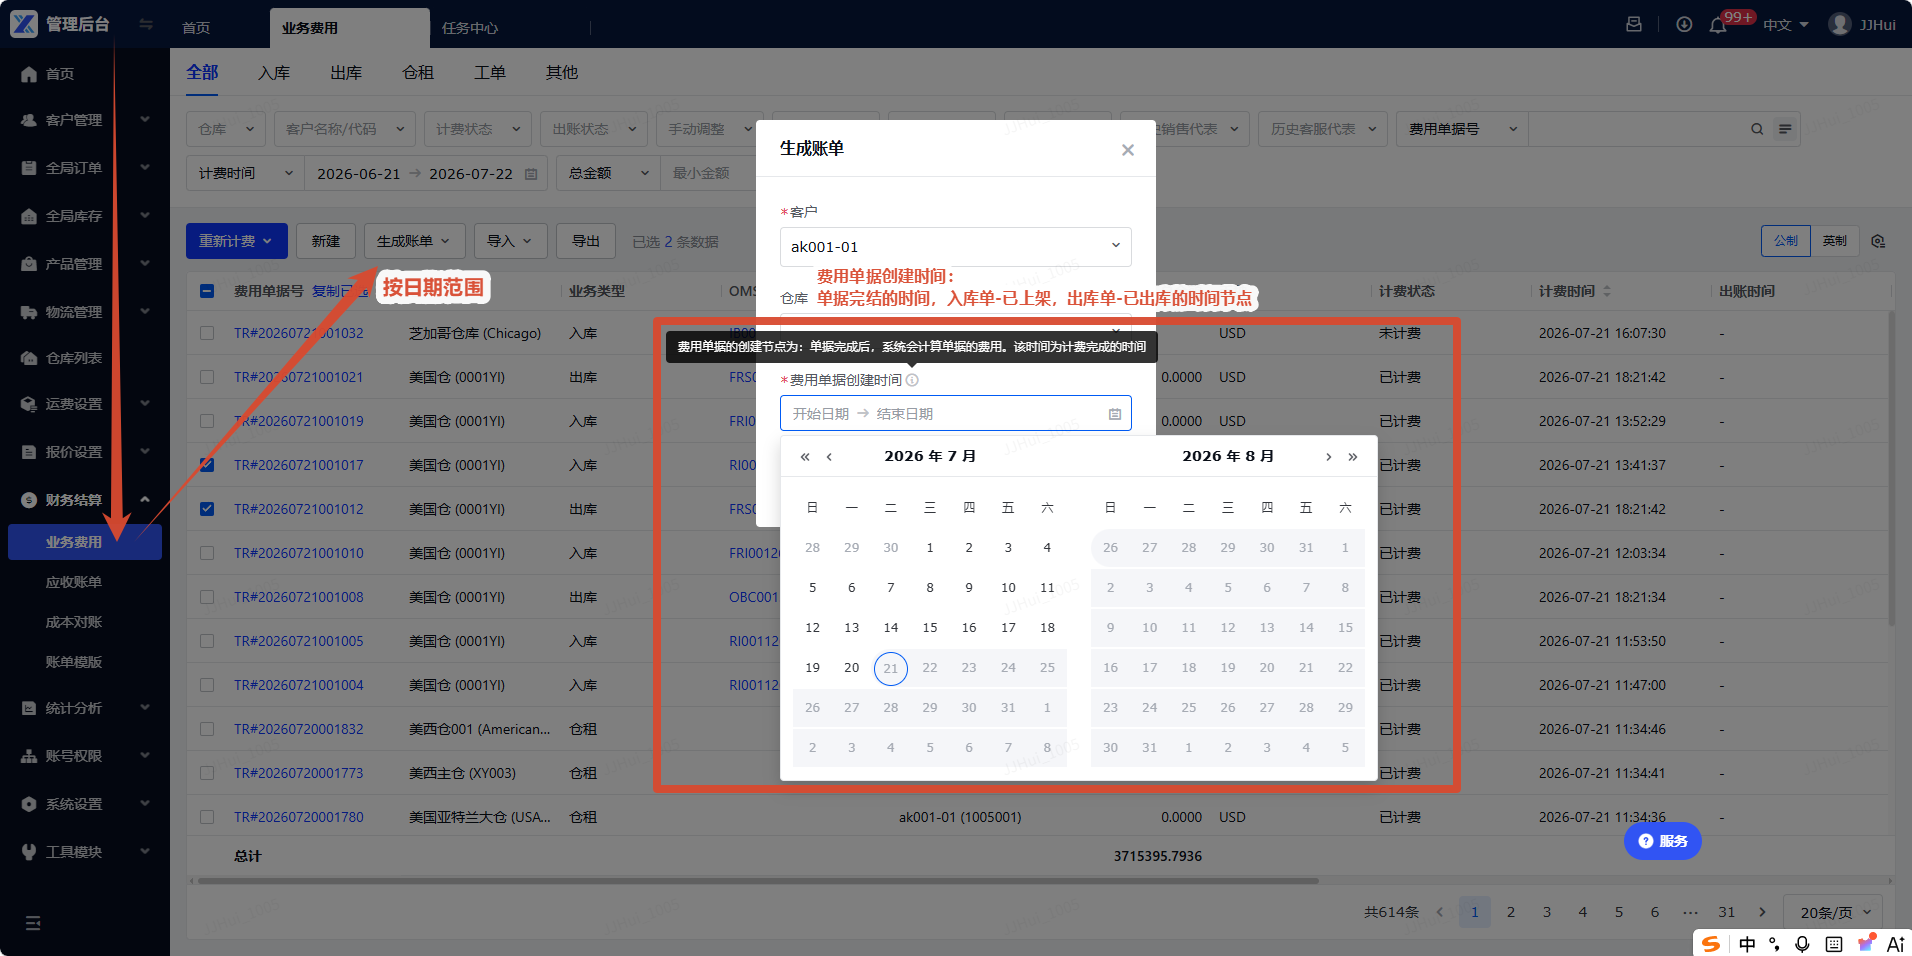Go to previous year in date picker
Image resolution: width=1912 pixels, height=956 pixels.
pos(805,457)
